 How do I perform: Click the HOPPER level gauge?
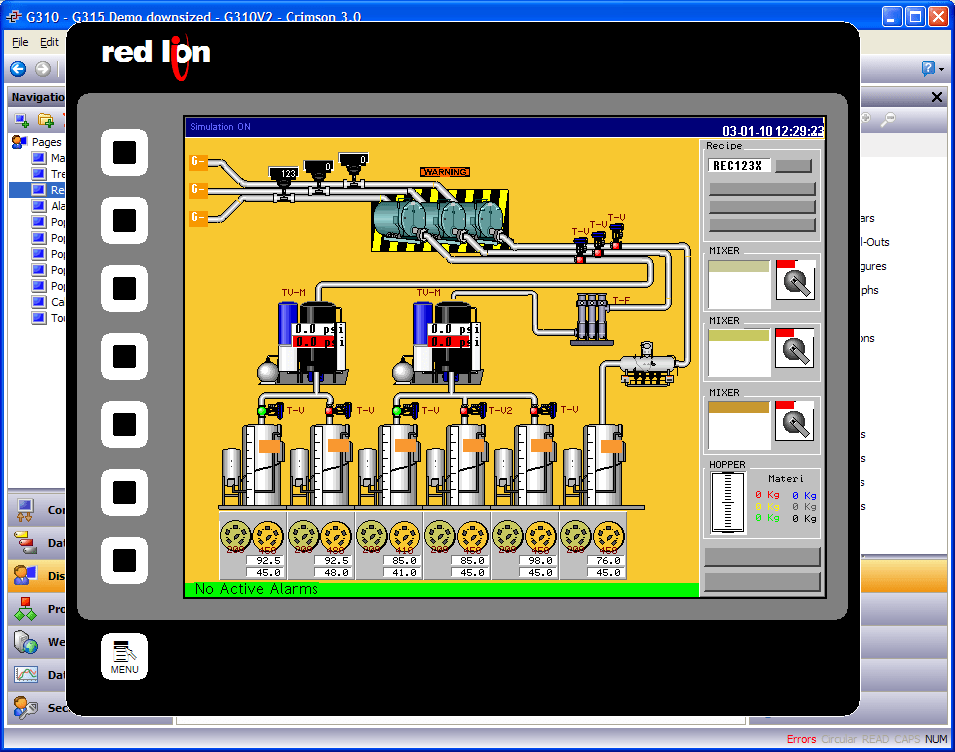point(727,502)
